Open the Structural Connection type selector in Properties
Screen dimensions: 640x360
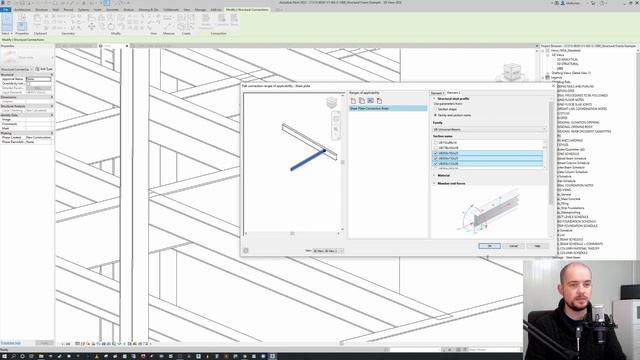tap(17, 69)
